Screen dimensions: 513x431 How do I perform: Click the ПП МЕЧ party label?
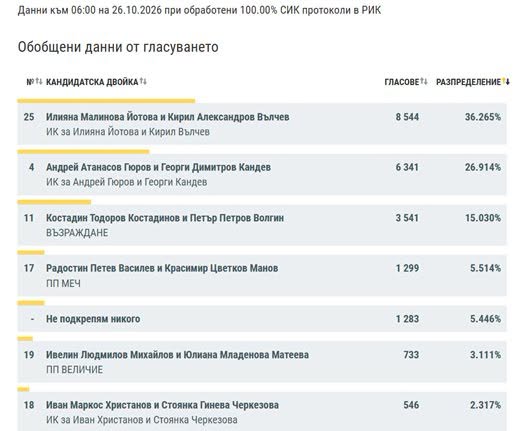click(63, 283)
